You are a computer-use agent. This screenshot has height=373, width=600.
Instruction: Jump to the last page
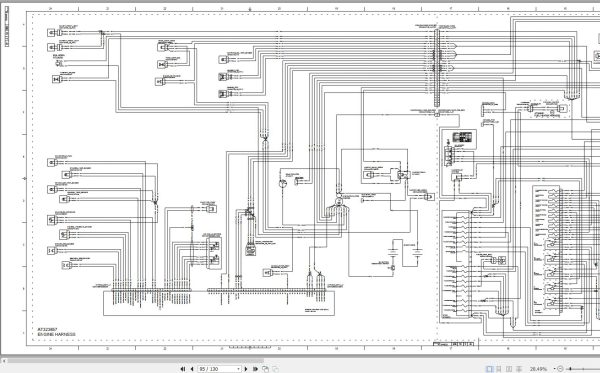255,369
